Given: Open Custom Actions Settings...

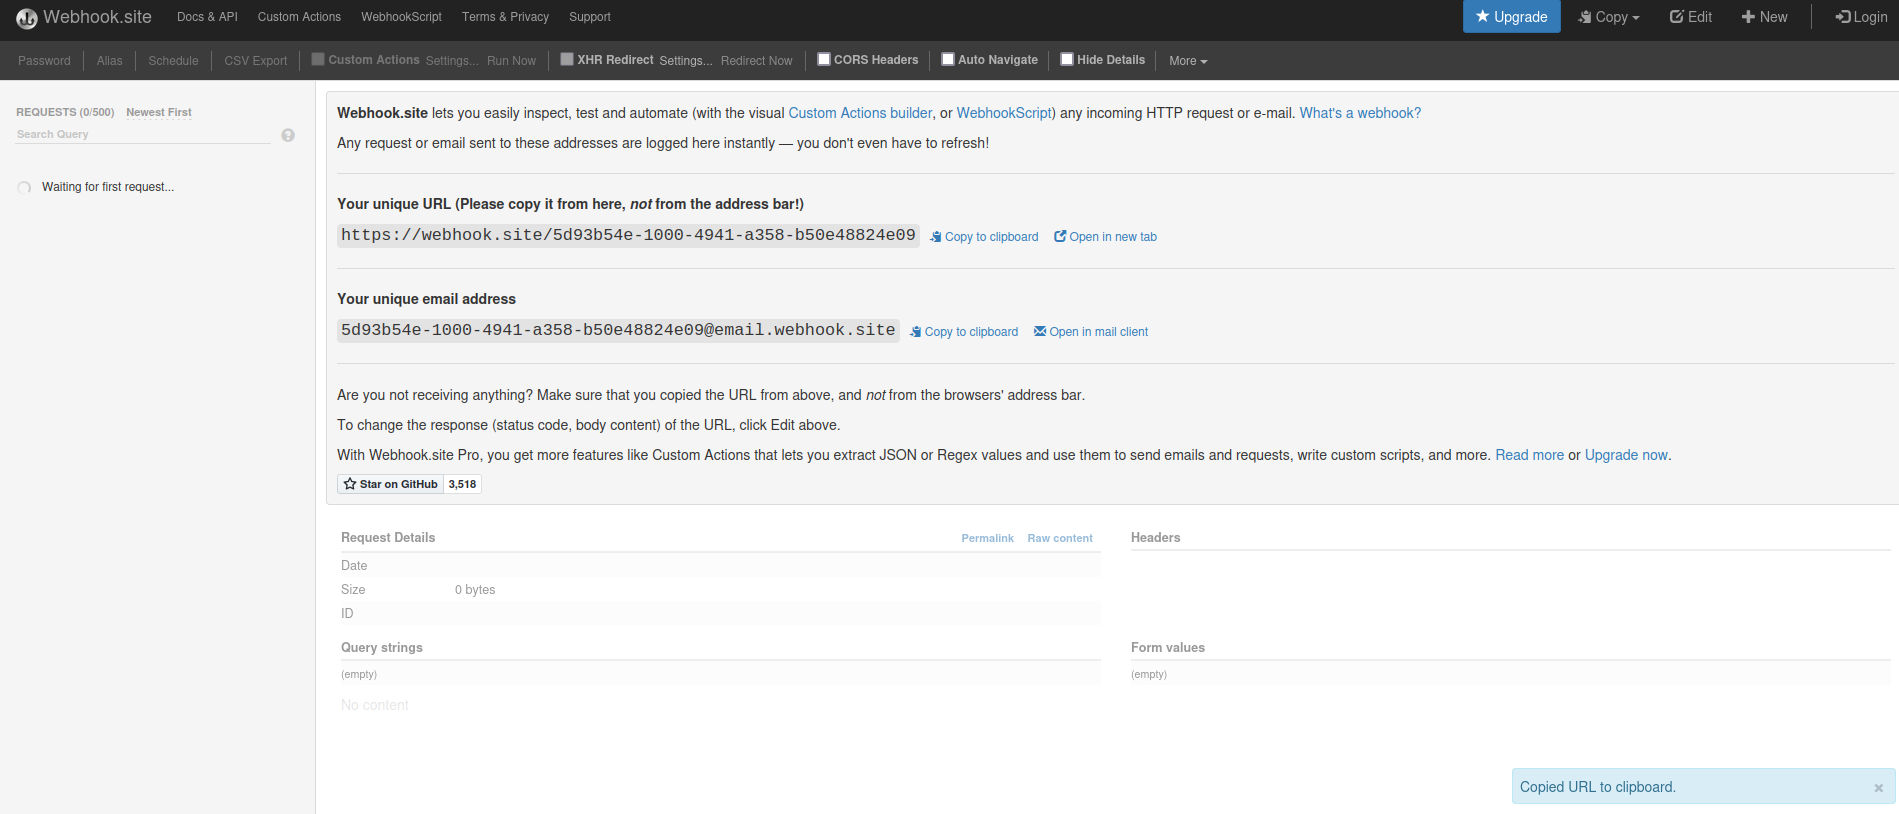Looking at the screenshot, I should point(452,61).
